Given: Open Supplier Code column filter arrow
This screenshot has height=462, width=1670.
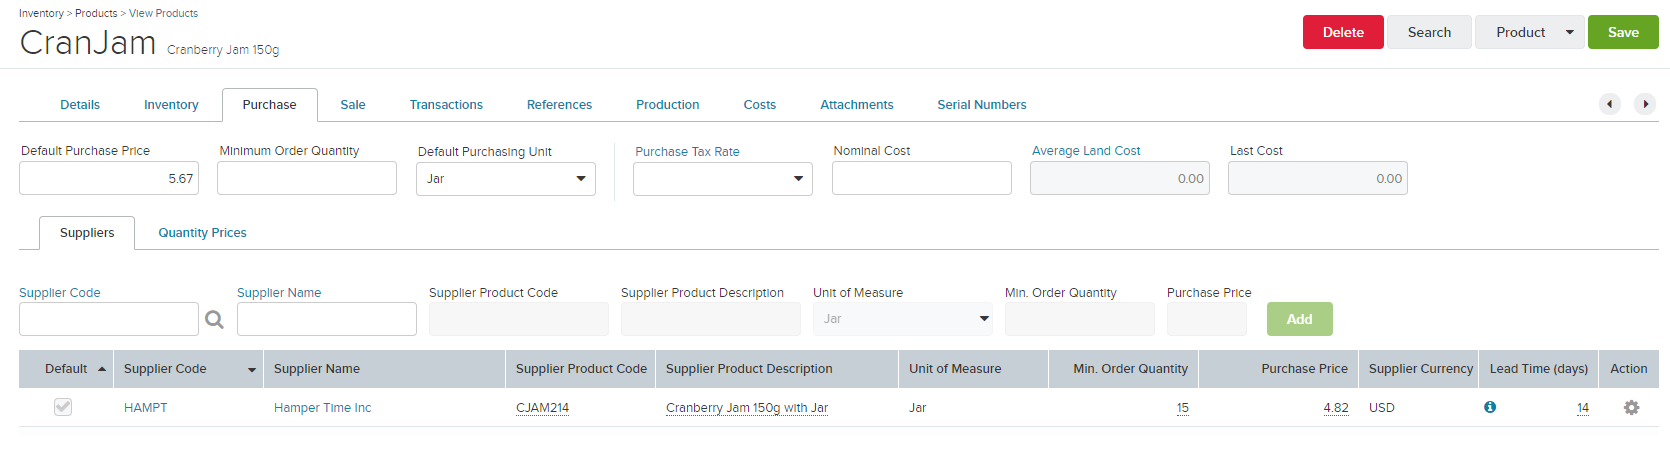Looking at the screenshot, I should click(x=252, y=370).
